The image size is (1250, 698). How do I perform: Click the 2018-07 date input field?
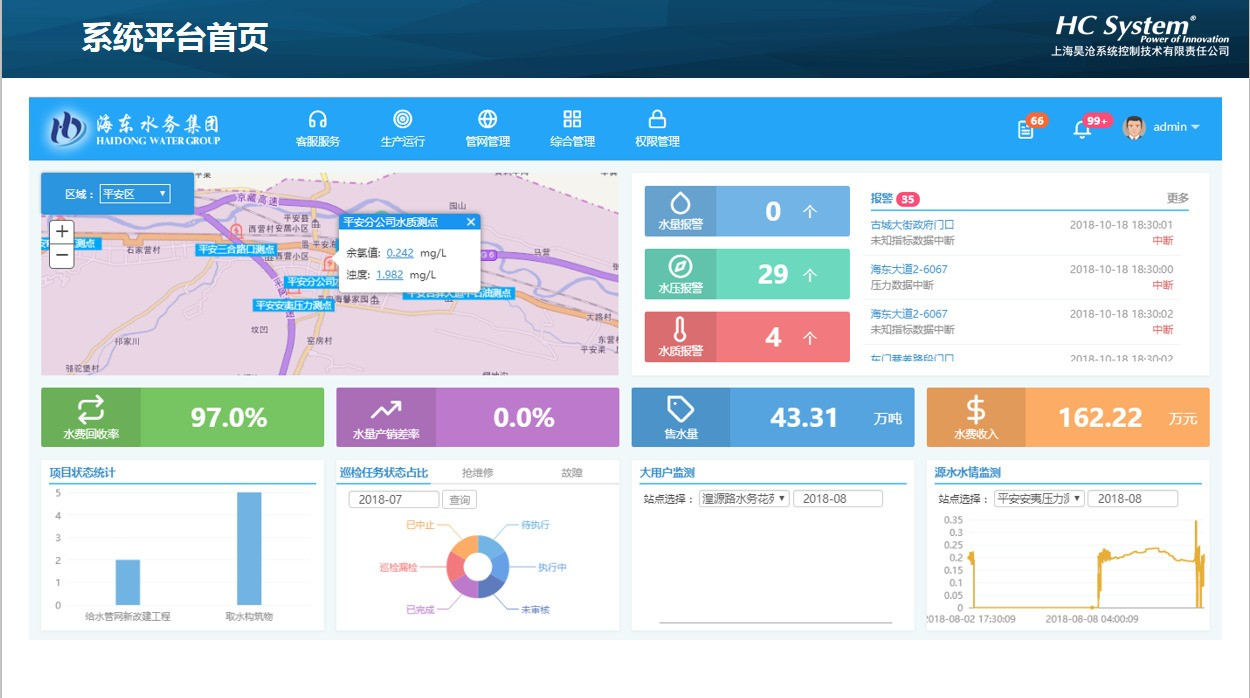point(394,499)
